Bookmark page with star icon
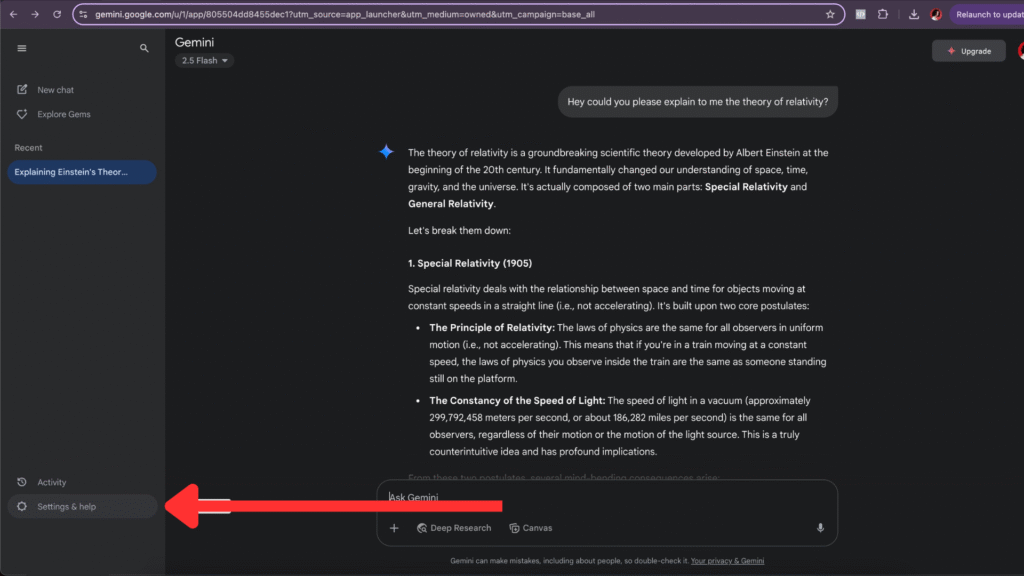The height and width of the screenshot is (576, 1024). click(830, 14)
